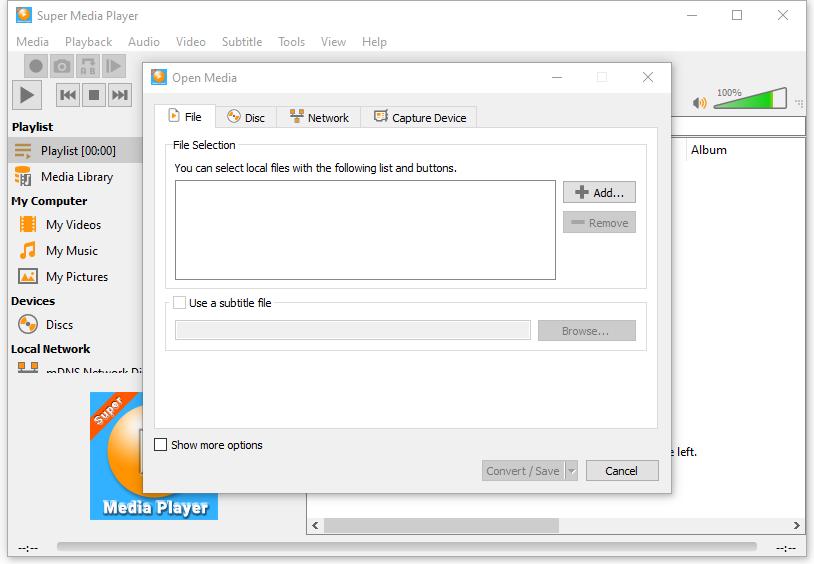Mute audio via the speaker icon
The image size is (814, 564).
[700, 103]
